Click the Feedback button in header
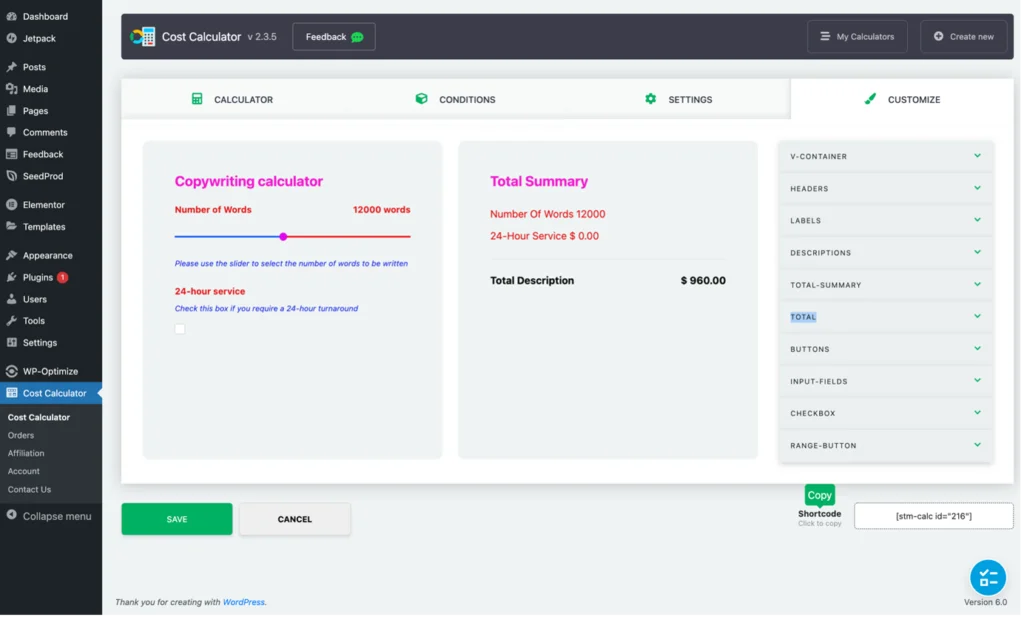 coord(334,37)
